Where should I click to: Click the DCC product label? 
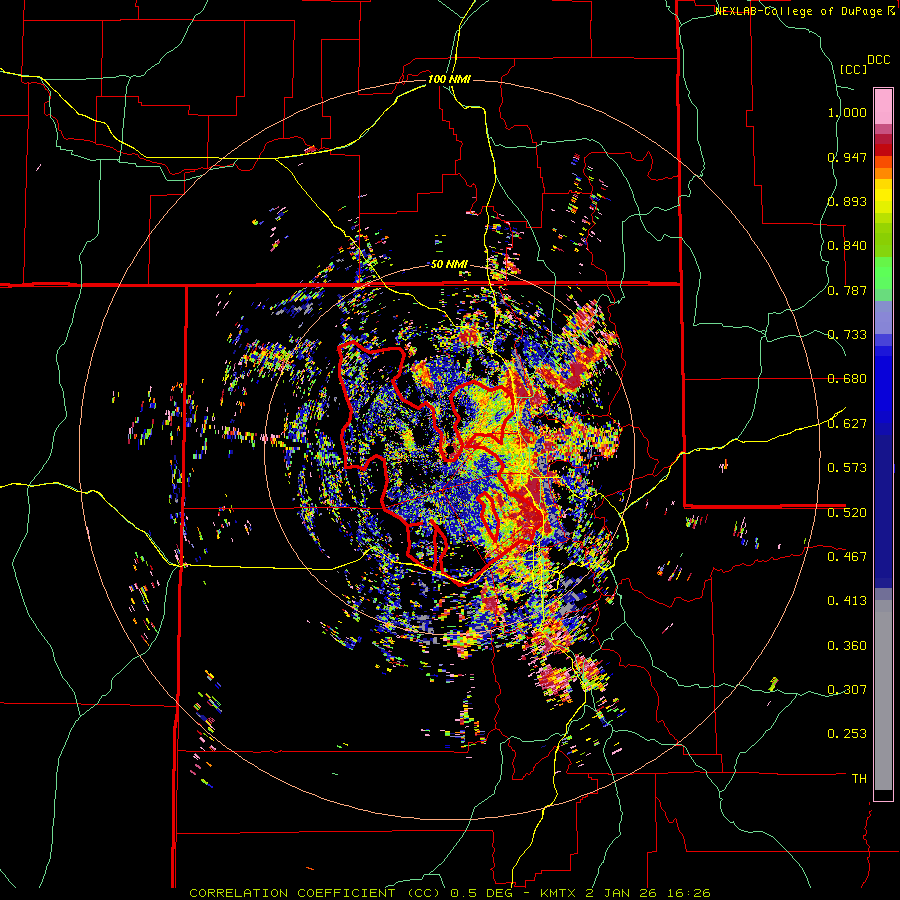[x=878, y=60]
